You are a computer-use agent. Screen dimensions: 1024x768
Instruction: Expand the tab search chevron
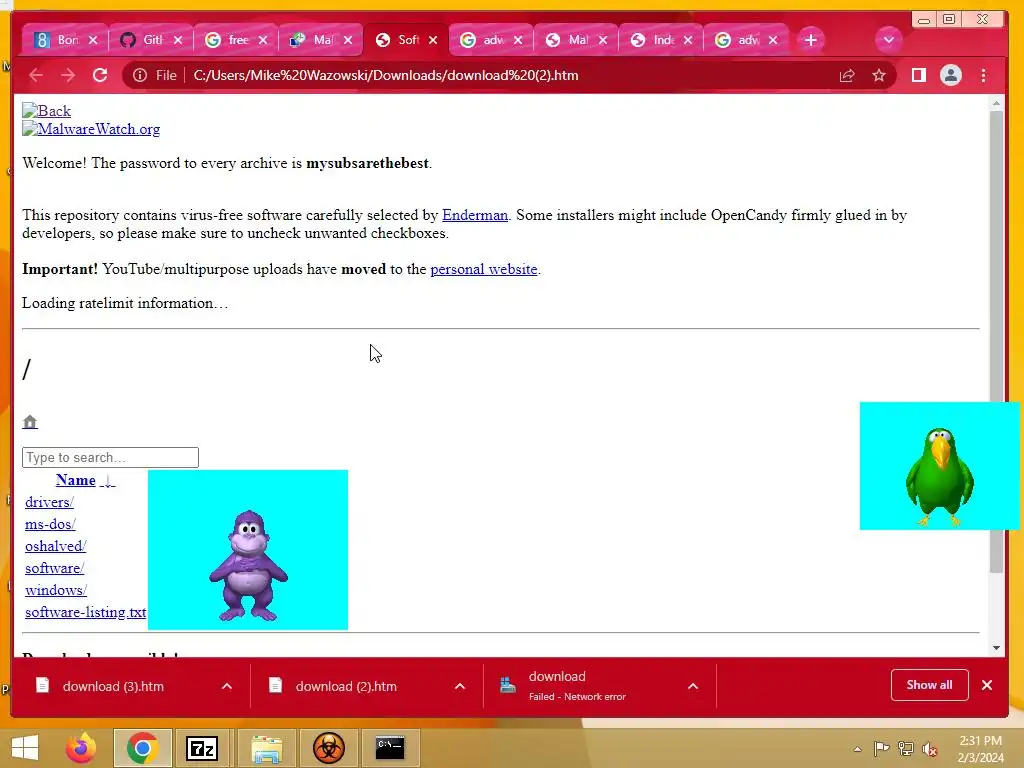888,40
